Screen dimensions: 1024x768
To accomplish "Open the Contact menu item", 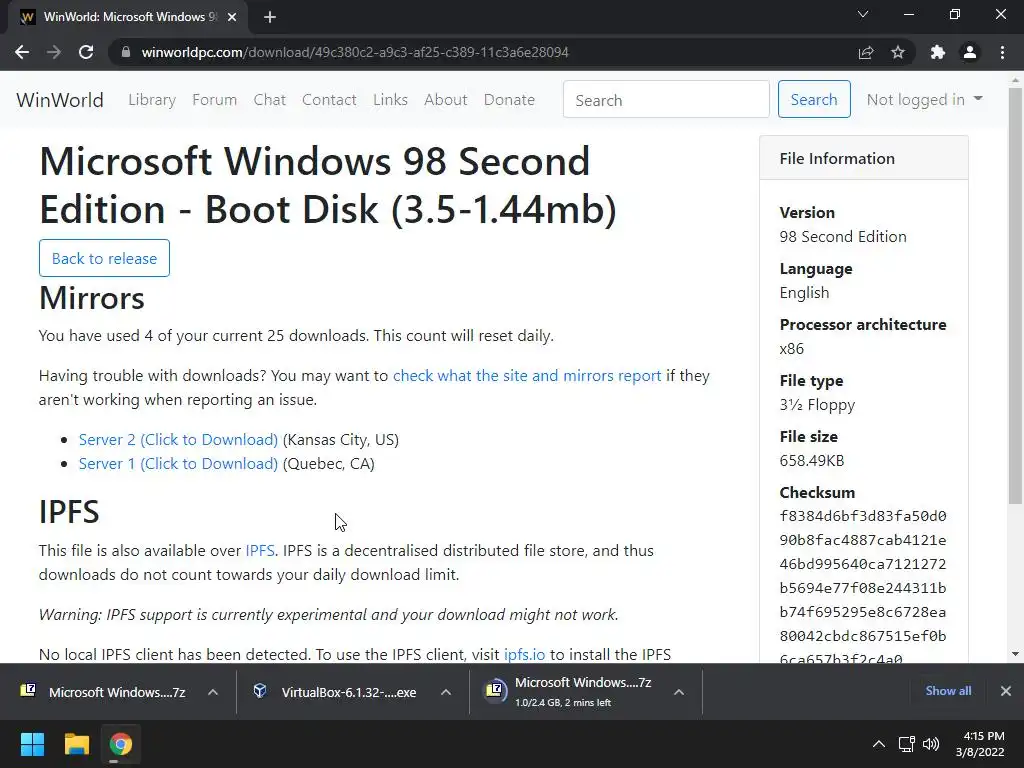I will click(329, 99).
